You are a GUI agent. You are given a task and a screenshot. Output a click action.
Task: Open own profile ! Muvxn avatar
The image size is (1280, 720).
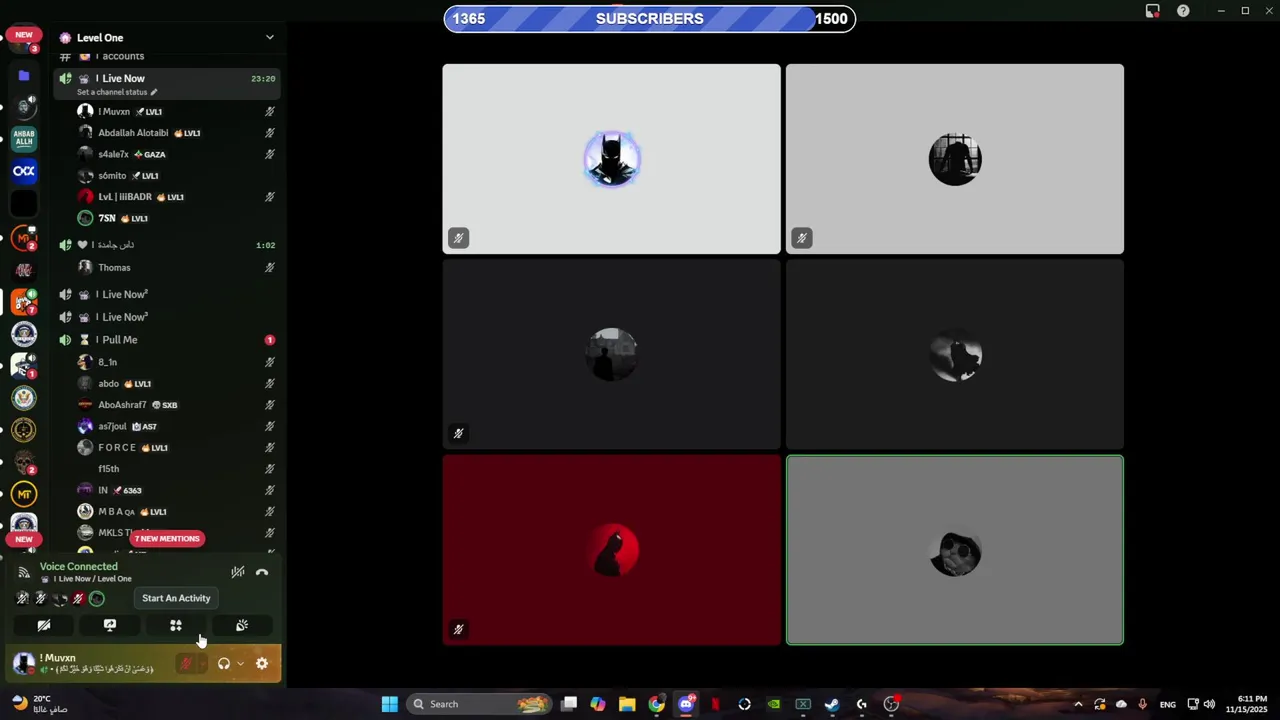[24, 663]
